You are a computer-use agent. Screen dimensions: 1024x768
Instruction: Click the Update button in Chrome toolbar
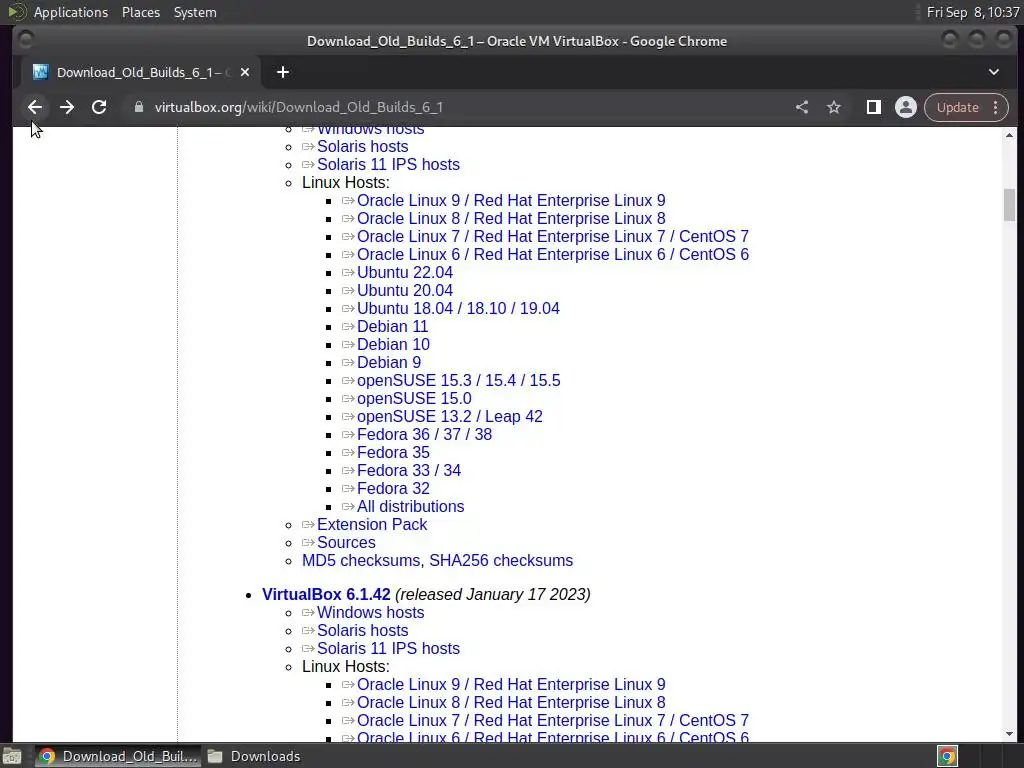point(957,107)
